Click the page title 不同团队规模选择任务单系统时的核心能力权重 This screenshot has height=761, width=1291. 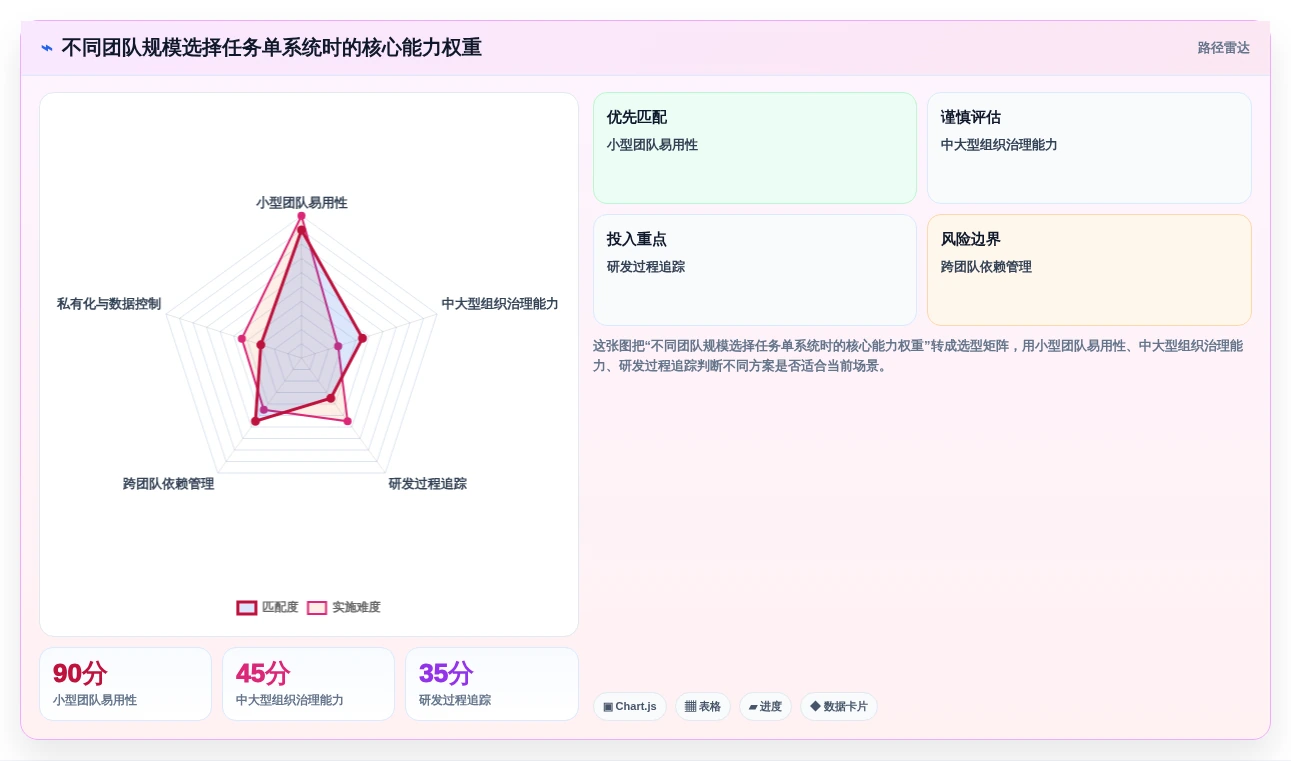[271, 48]
